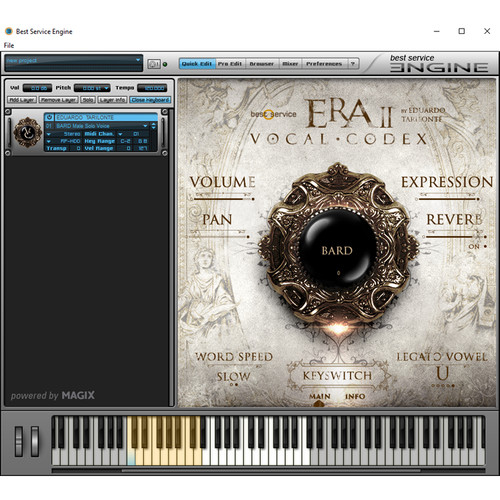Open the Mixer tab

click(x=290, y=63)
